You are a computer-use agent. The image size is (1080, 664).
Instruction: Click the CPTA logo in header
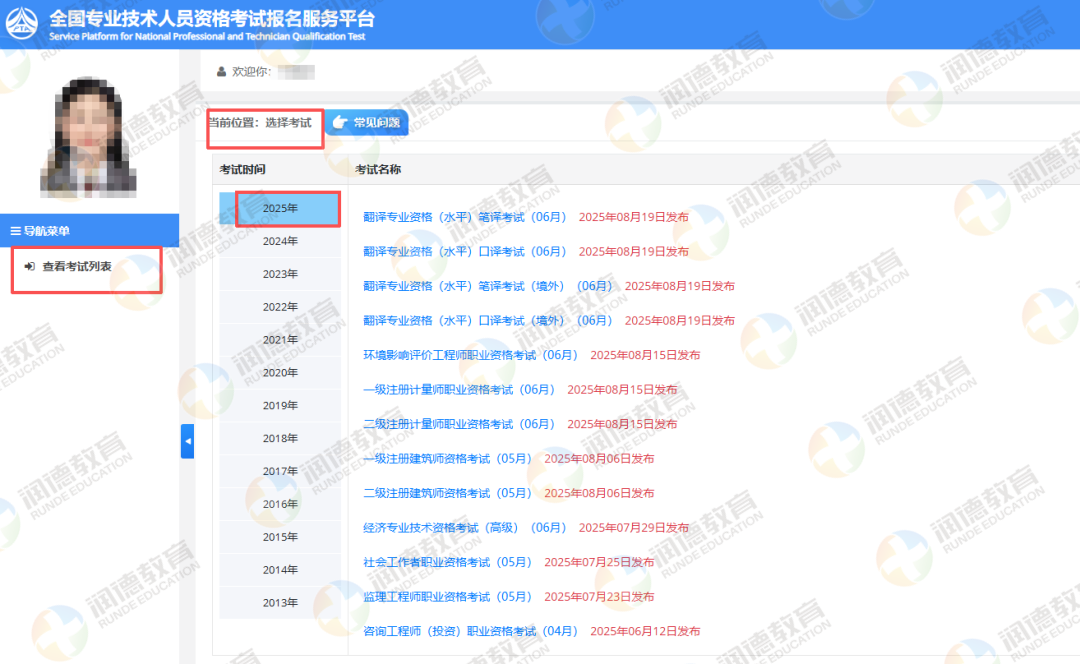tap(22, 22)
